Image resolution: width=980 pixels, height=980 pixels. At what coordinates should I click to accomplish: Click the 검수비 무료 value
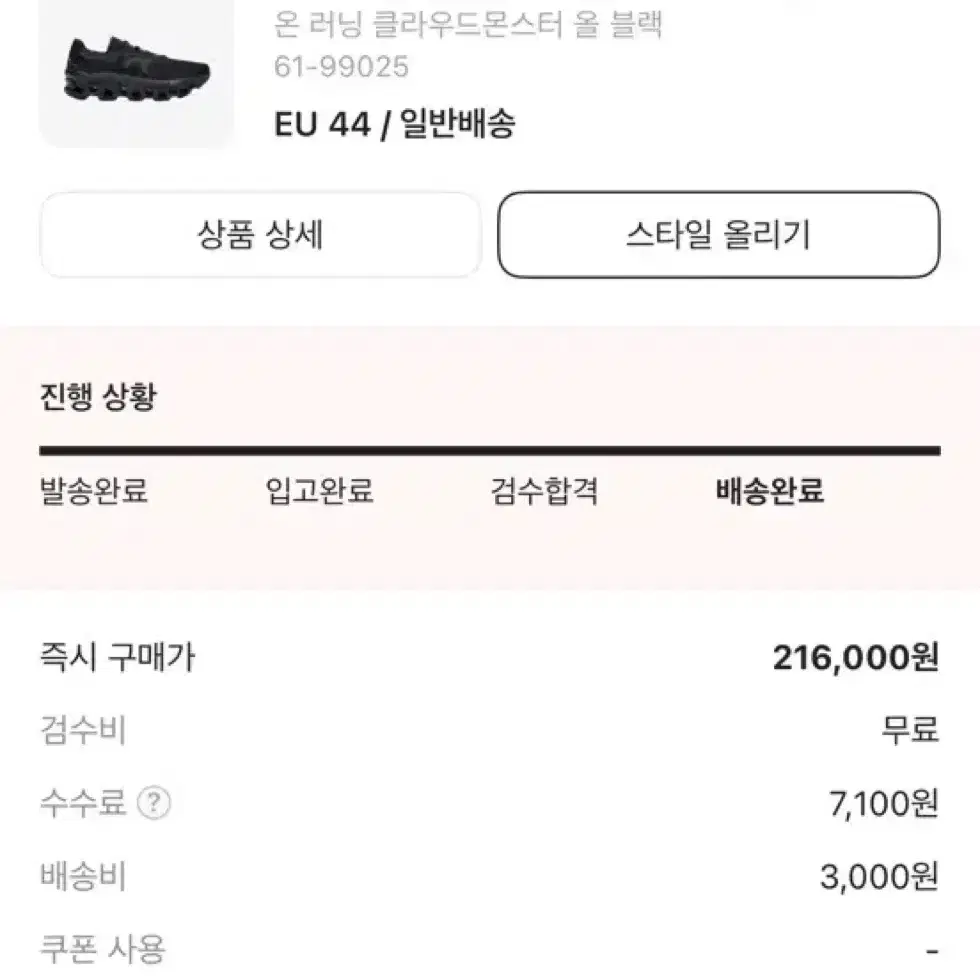point(910,730)
